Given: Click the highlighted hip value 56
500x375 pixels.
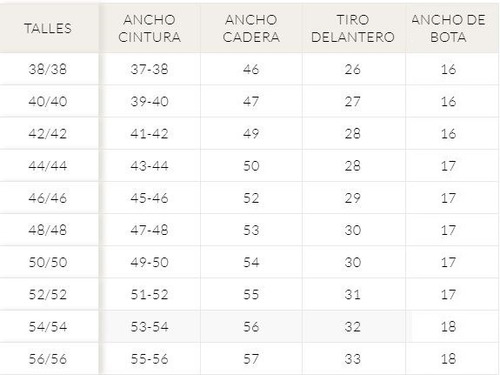Looking at the screenshot, I should coord(251,327).
